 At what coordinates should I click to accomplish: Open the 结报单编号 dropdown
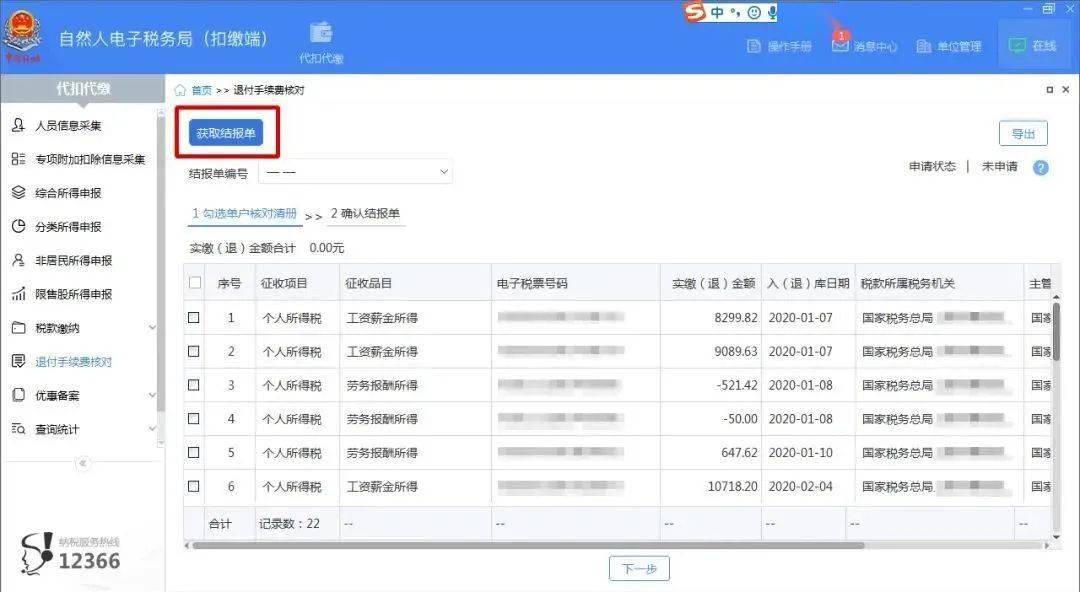tap(355, 172)
